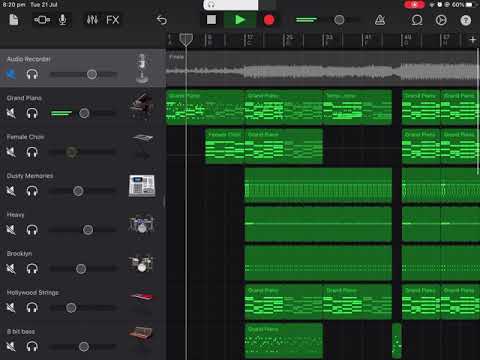Select the Female Choir MIDI region
This screenshot has height=360, width=480.
225,146
